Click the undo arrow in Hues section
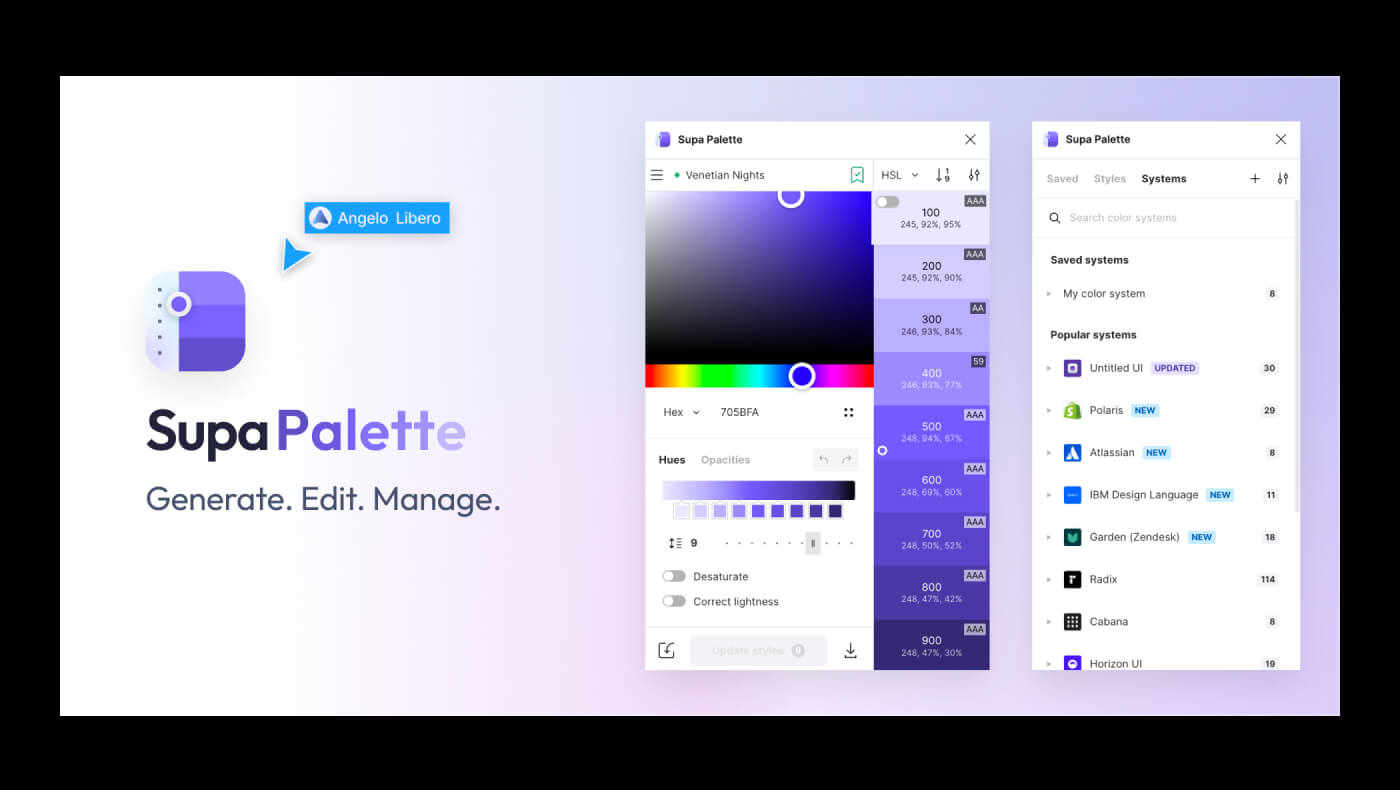1400x790 pixels. tap(824, 460)
